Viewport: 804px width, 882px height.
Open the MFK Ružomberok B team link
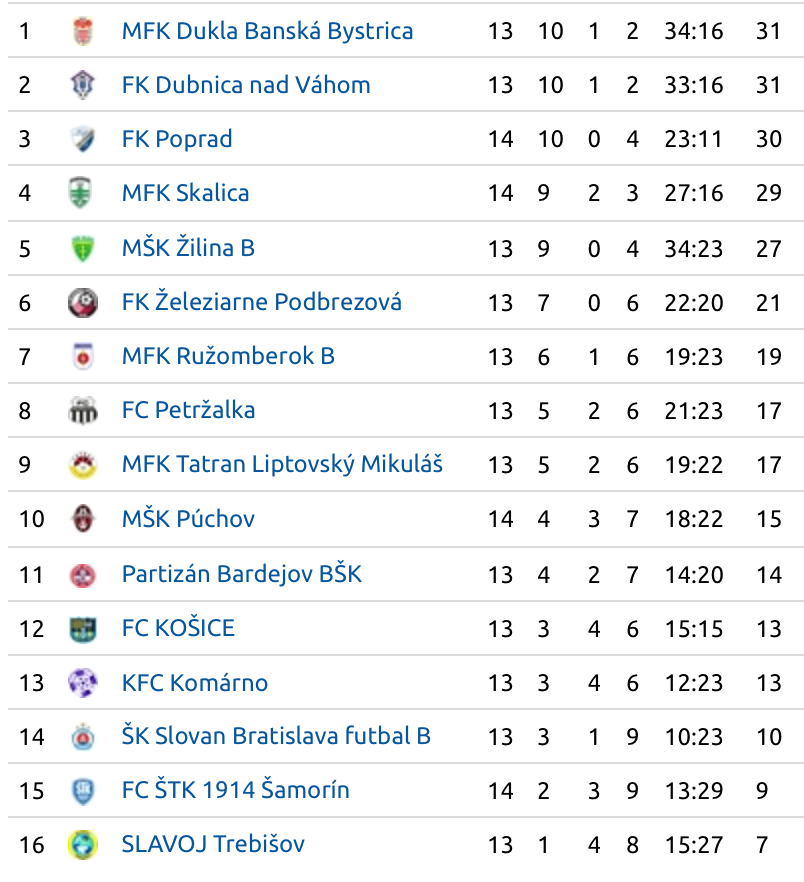(228, 356)
